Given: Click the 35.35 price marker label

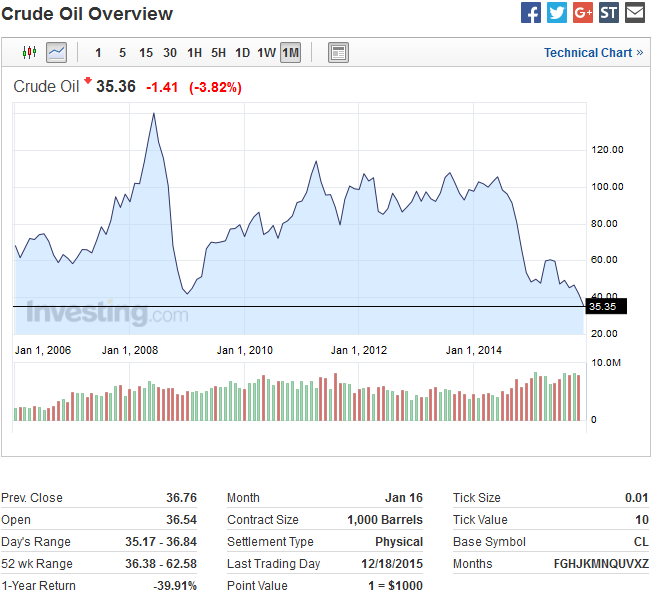Looking at the screenshot, I should [x=606, y=306].
